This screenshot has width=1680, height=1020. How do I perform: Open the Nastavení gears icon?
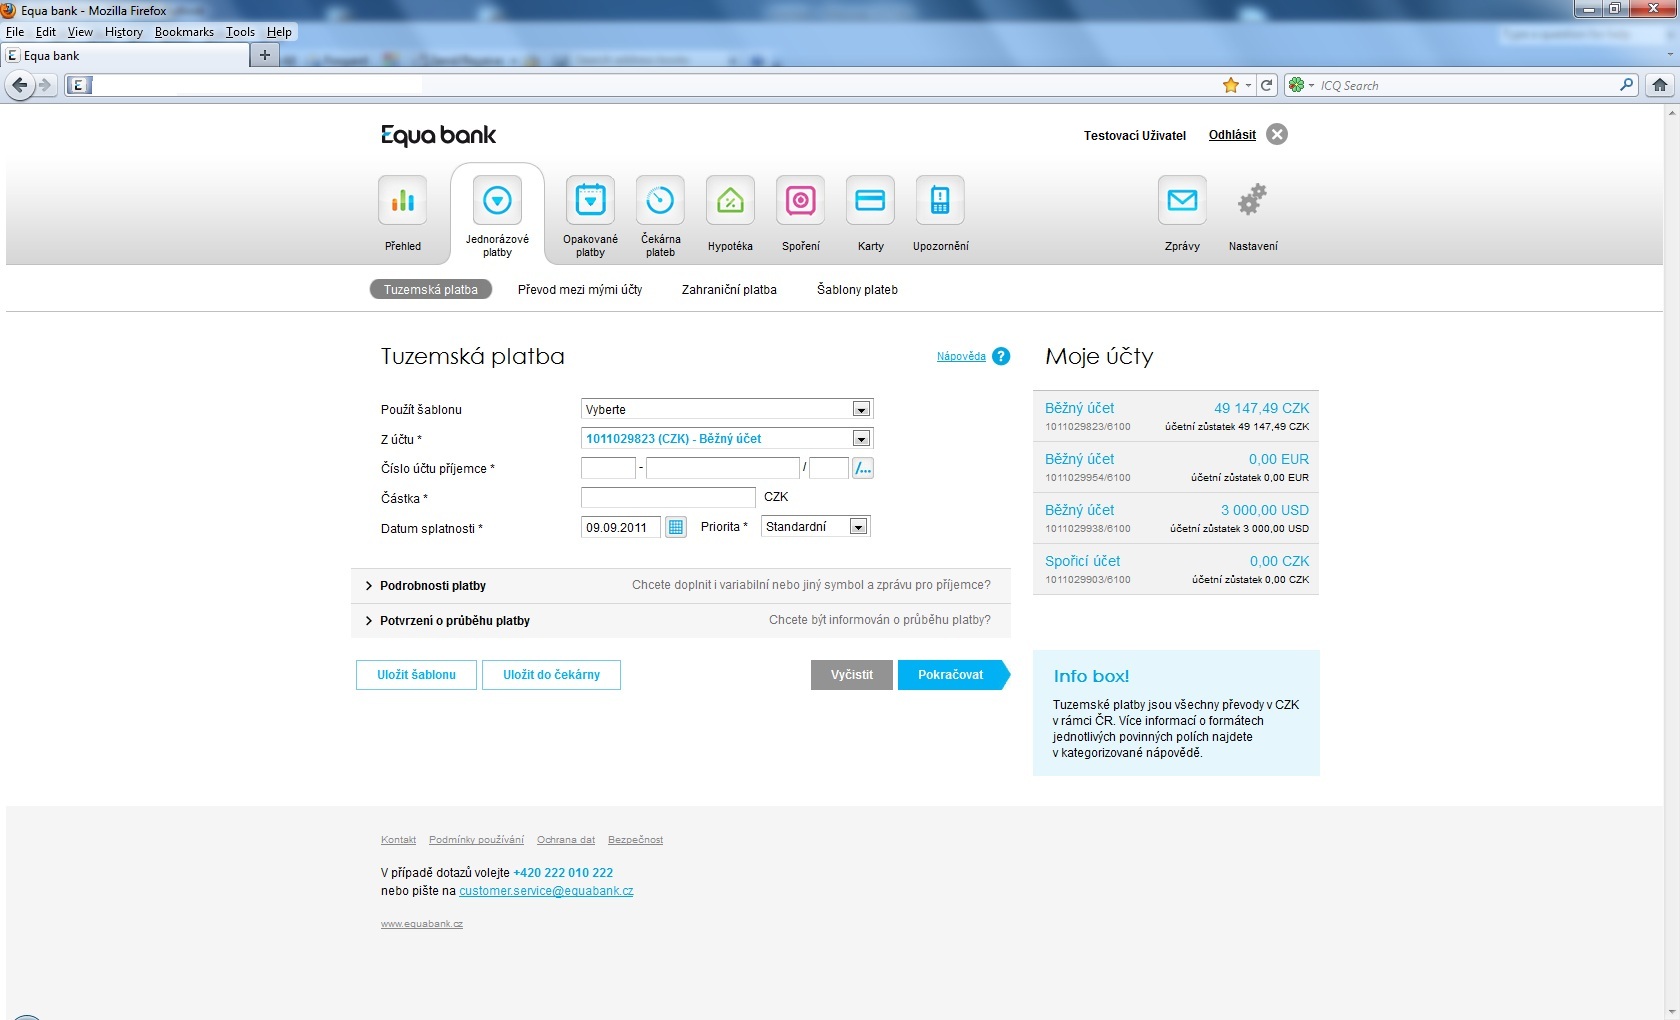tap(1252, 201)
